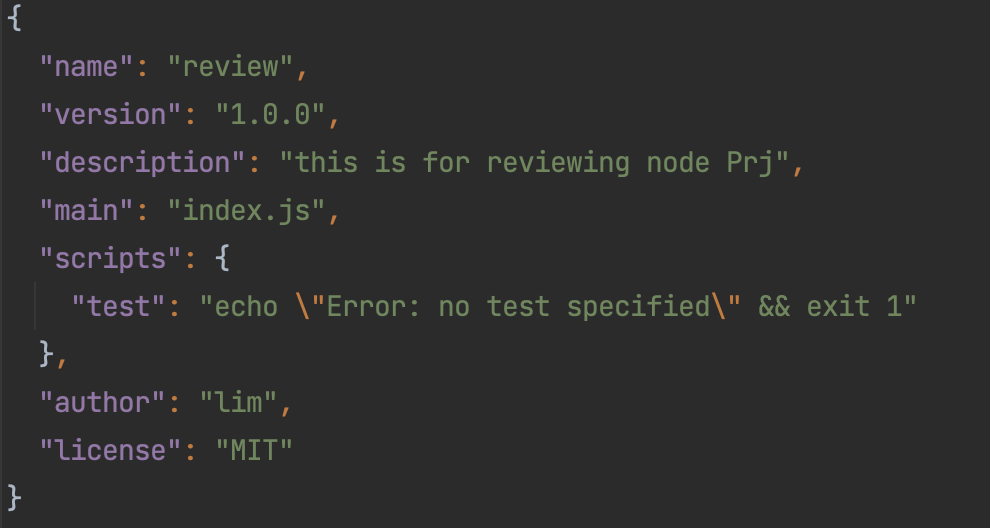Image resolution: width=990 pixels, height=528 pixels.
Task: Click the "test" key inside scripts
Action: point(118,306)
